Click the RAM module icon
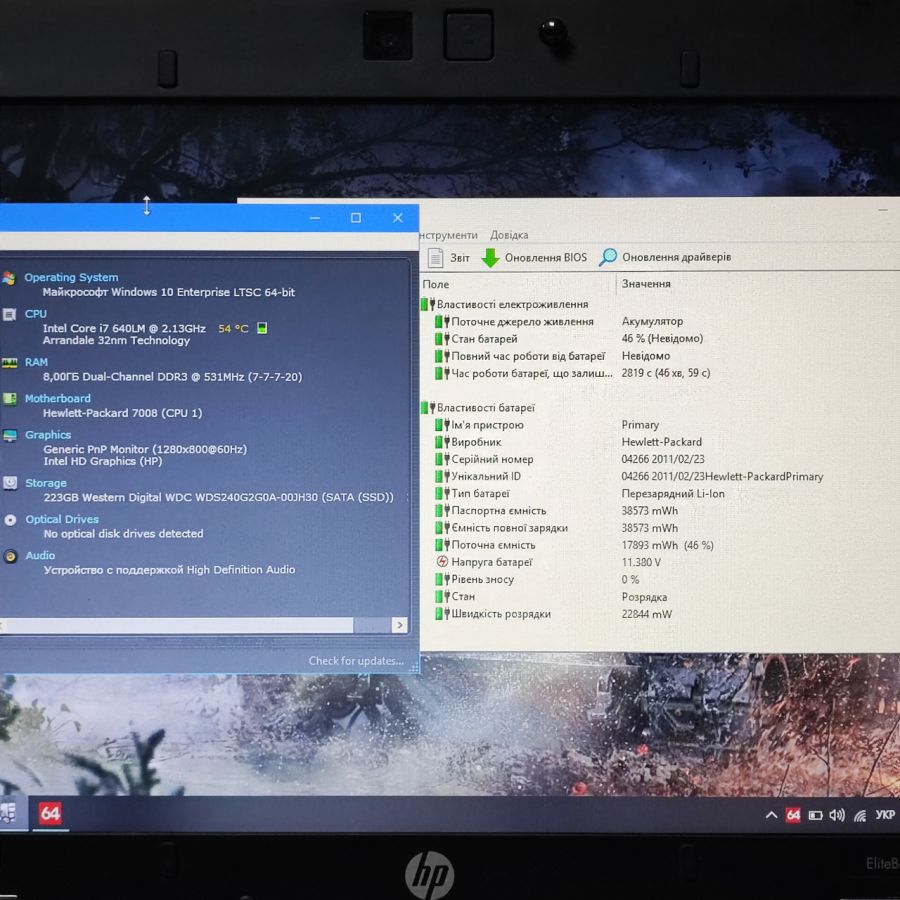Viewport: 900px width, 900px height. [9, 363]
